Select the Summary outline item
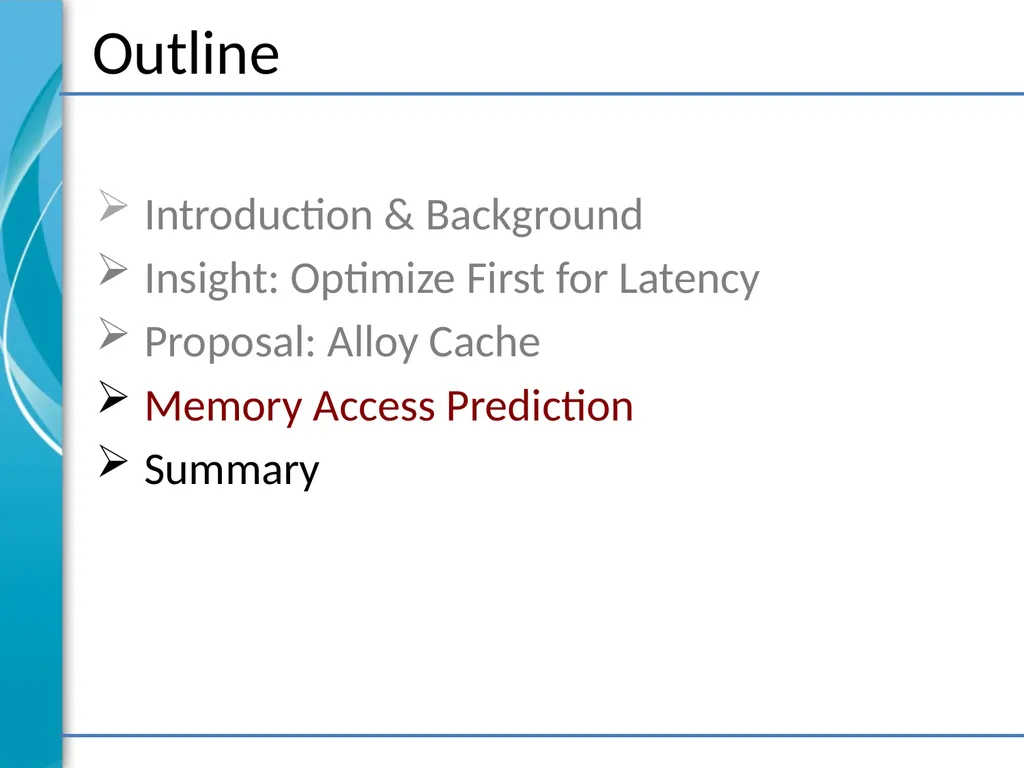This screenshot has width=1024, height=768. pyautogui.click(x=232, y=470)
